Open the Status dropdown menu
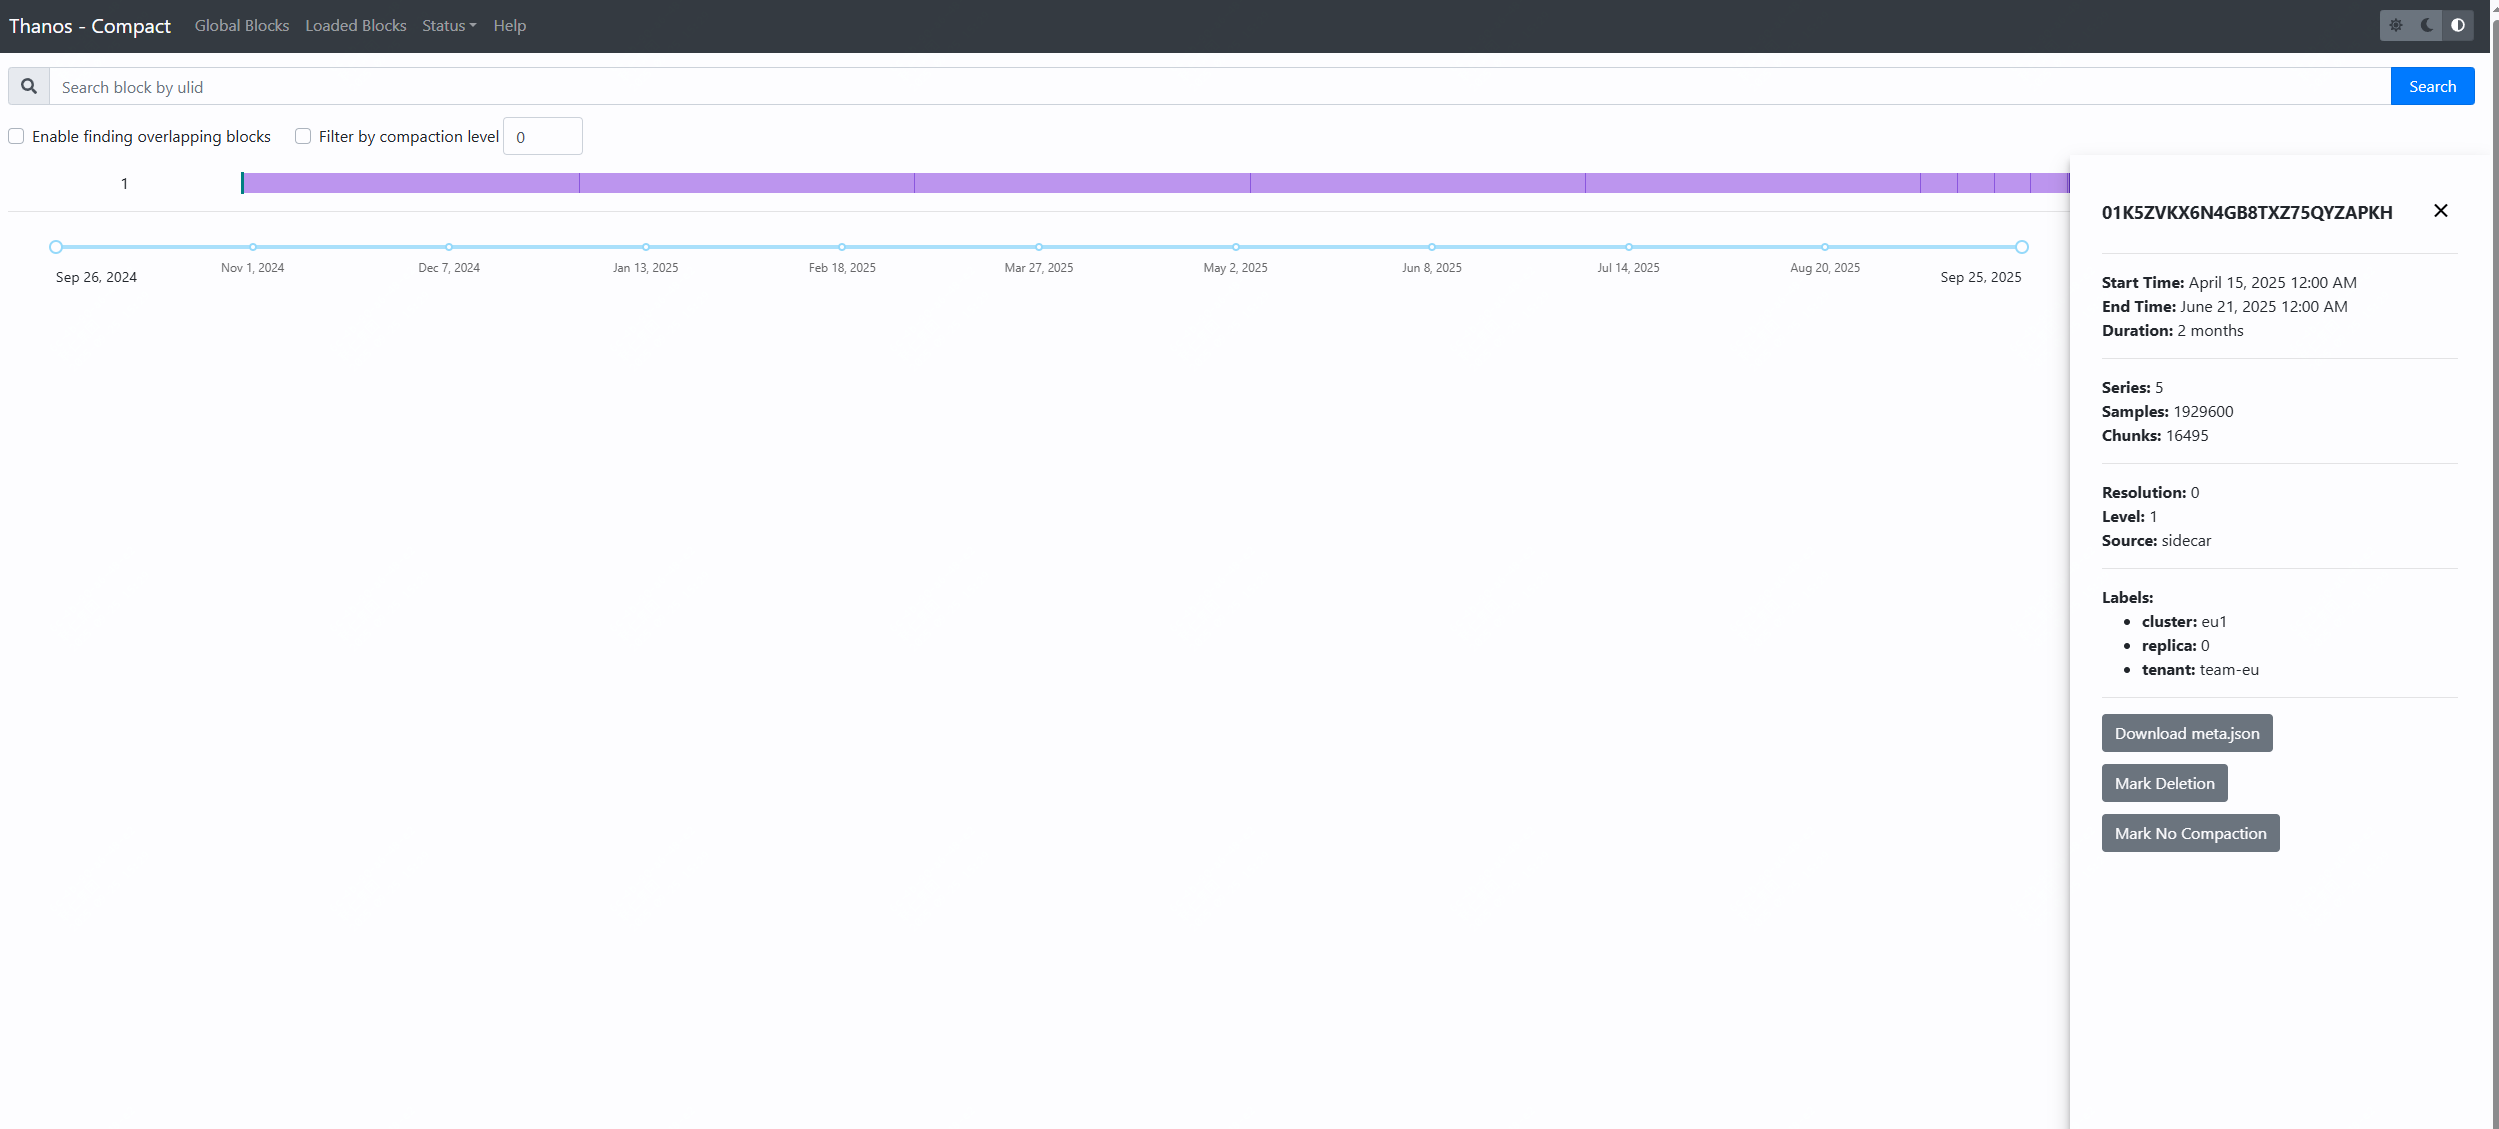This screenshot has height=1129, width=2499. pos(448,26)
